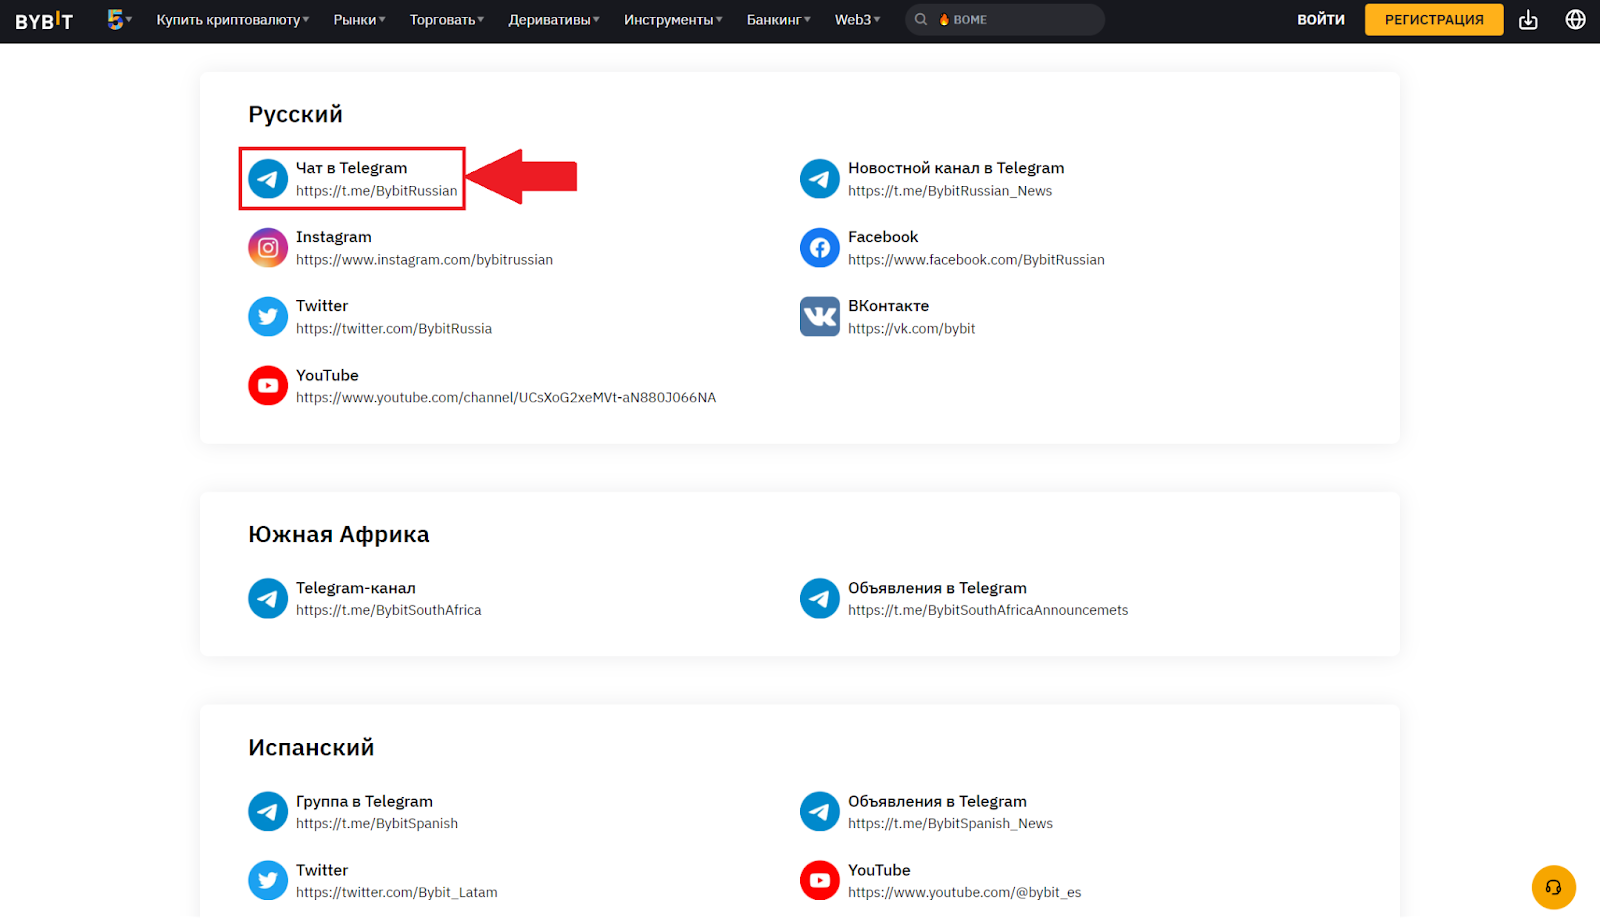Open the twitter.com/Bybit_Latam link
1600x918 pixels.
(397, 893)
